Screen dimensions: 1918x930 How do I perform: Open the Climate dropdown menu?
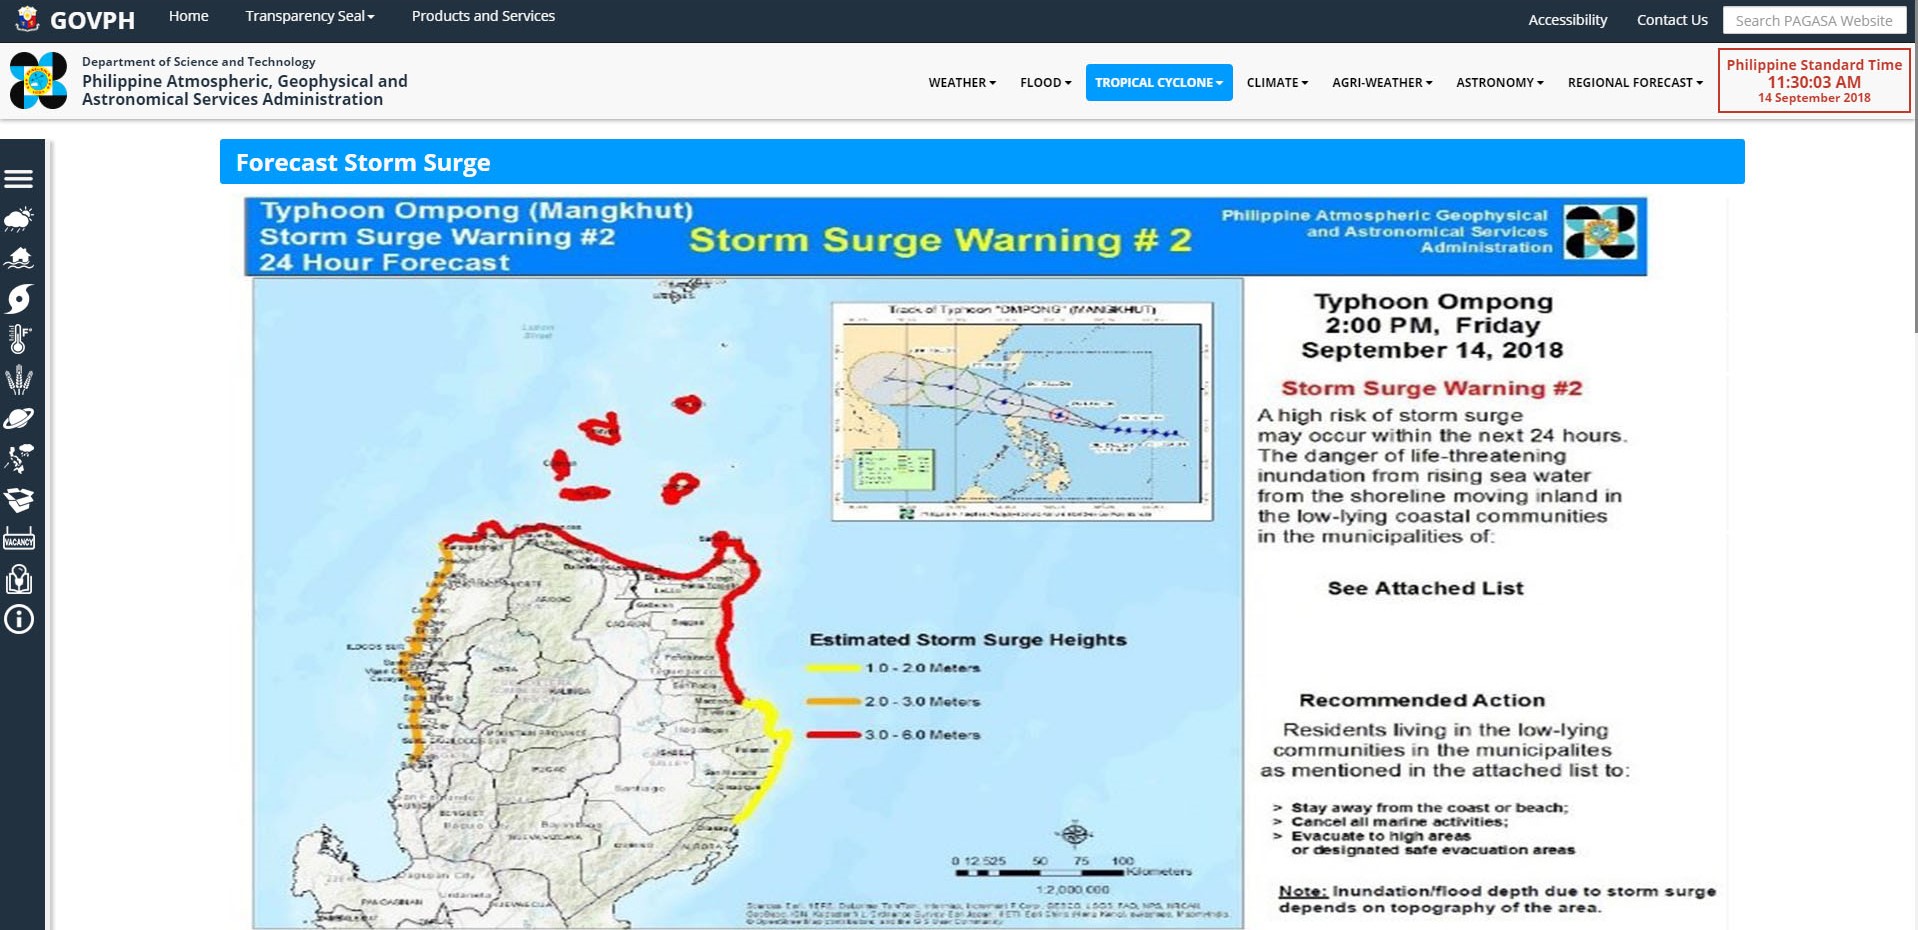1277,83
